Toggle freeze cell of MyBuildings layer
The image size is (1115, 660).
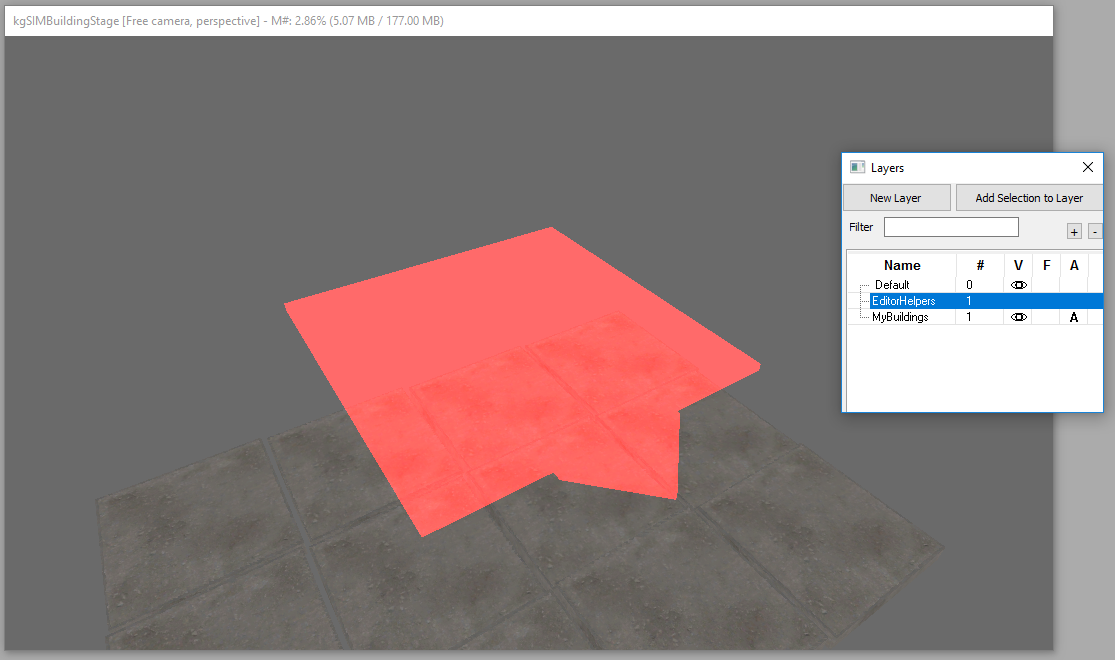point(1047,317)
